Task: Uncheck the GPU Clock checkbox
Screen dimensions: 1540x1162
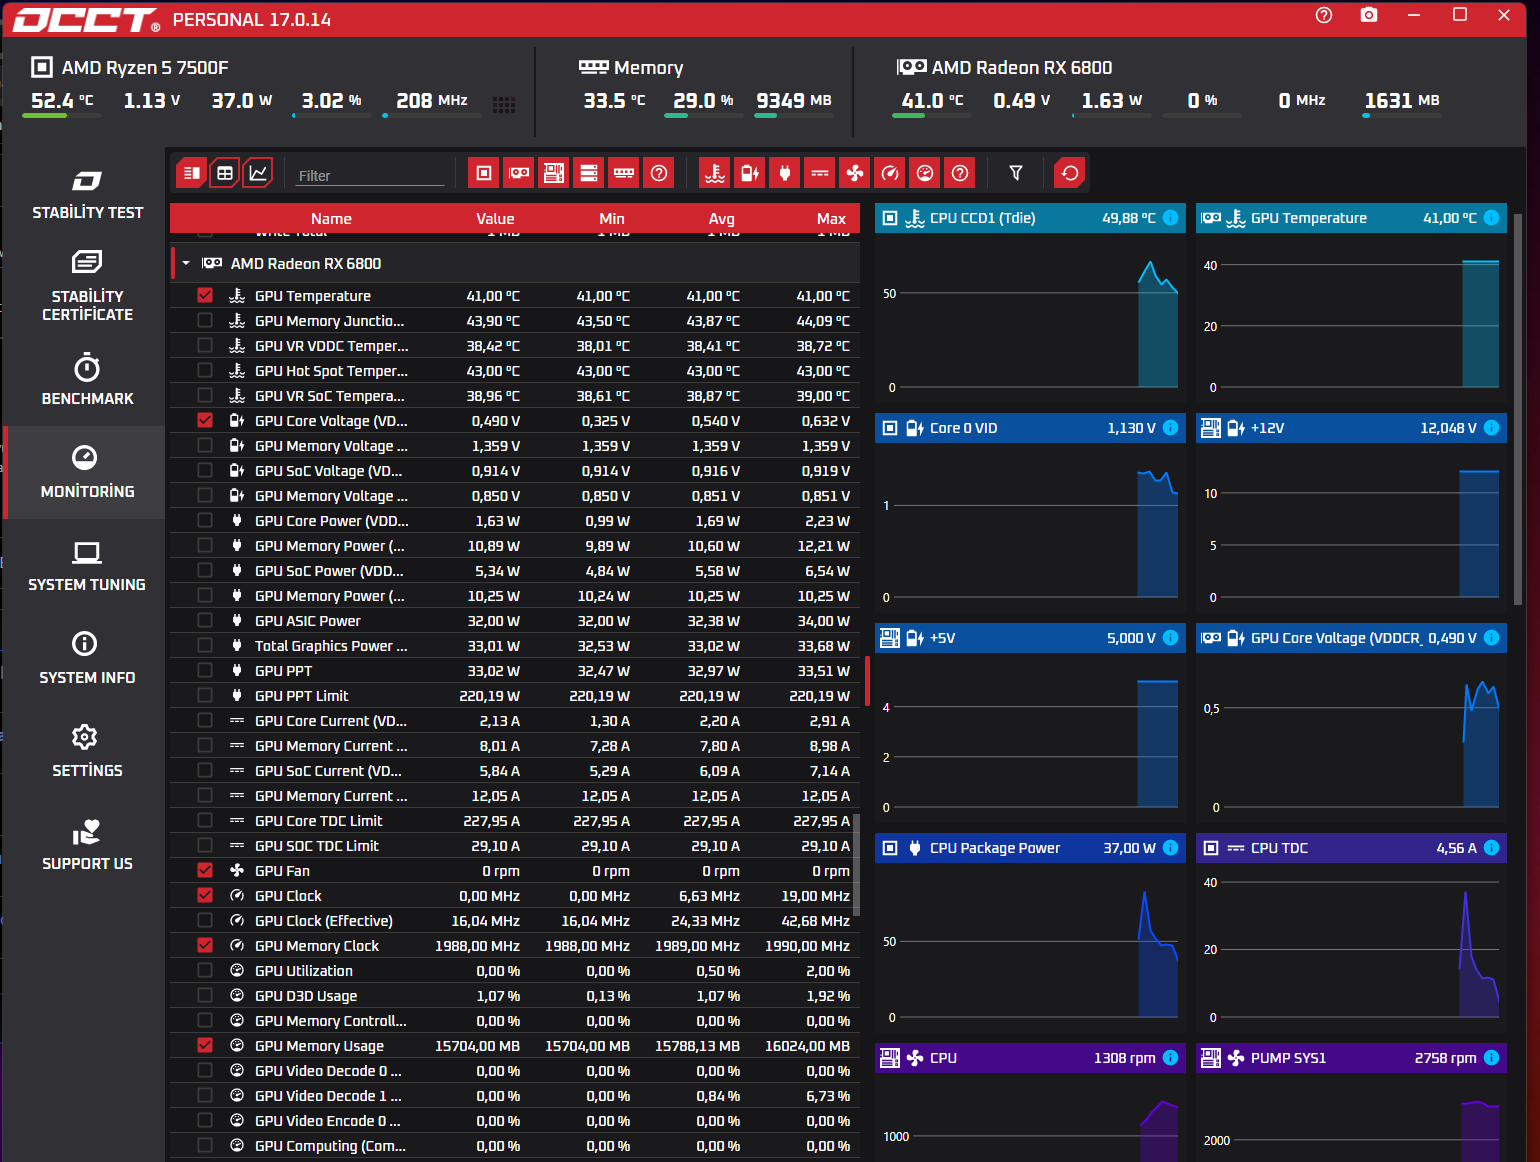Action: click(205, 895)
